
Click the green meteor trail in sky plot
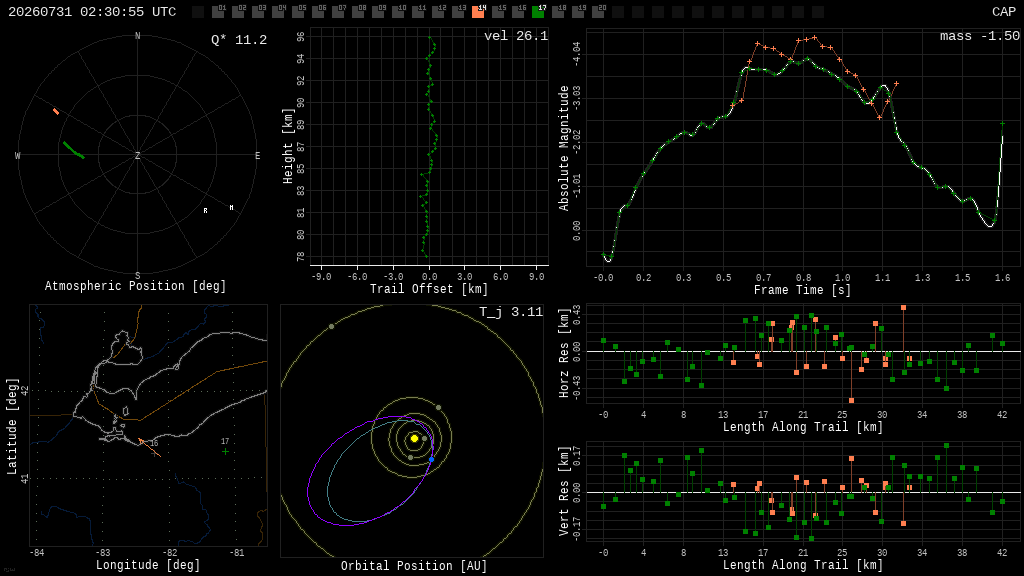click(73, 150)
